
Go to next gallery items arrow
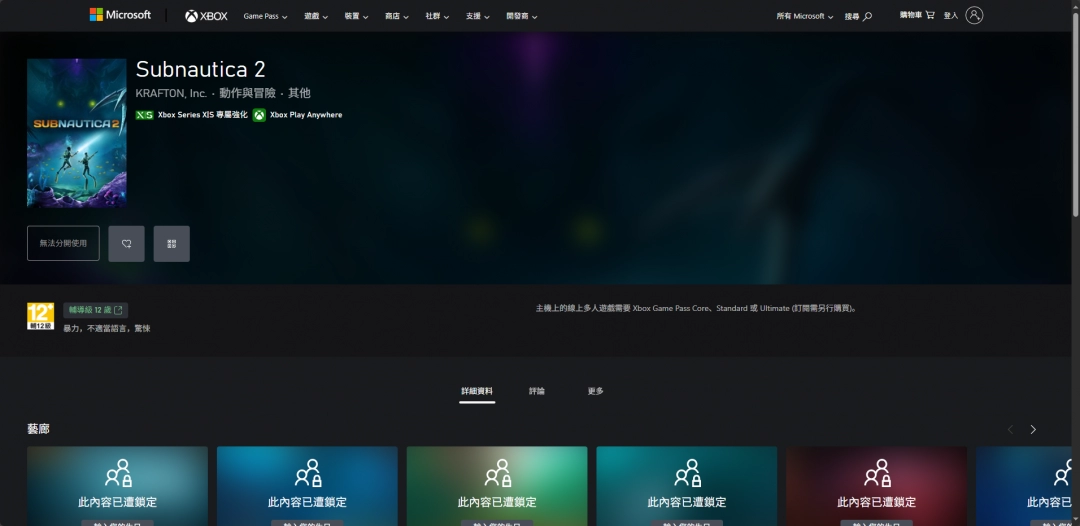click(x=1032, y=430)
